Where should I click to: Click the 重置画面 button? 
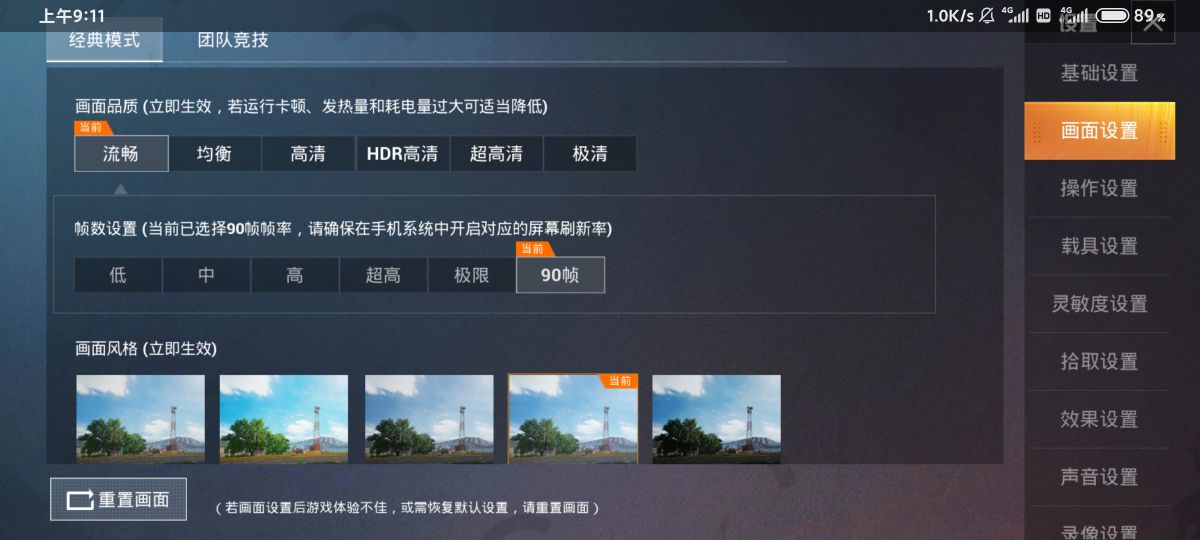[x=118, y=500]
